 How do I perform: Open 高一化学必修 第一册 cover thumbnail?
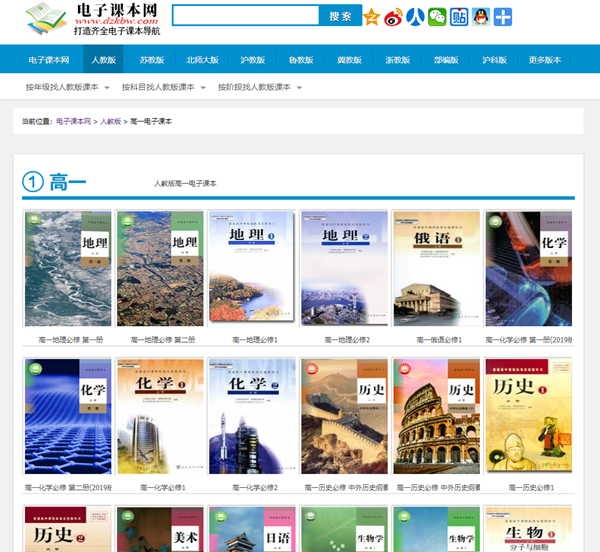(x=528, y=269)
